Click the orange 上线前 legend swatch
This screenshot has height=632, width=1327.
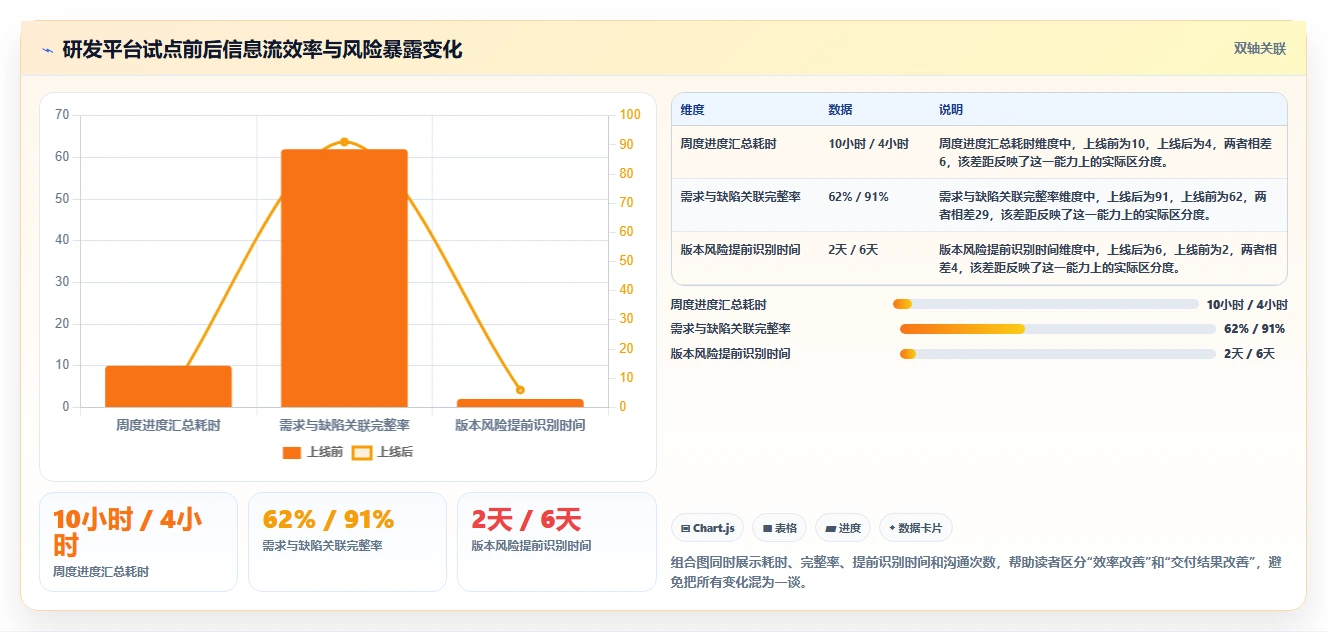point(292,453)
